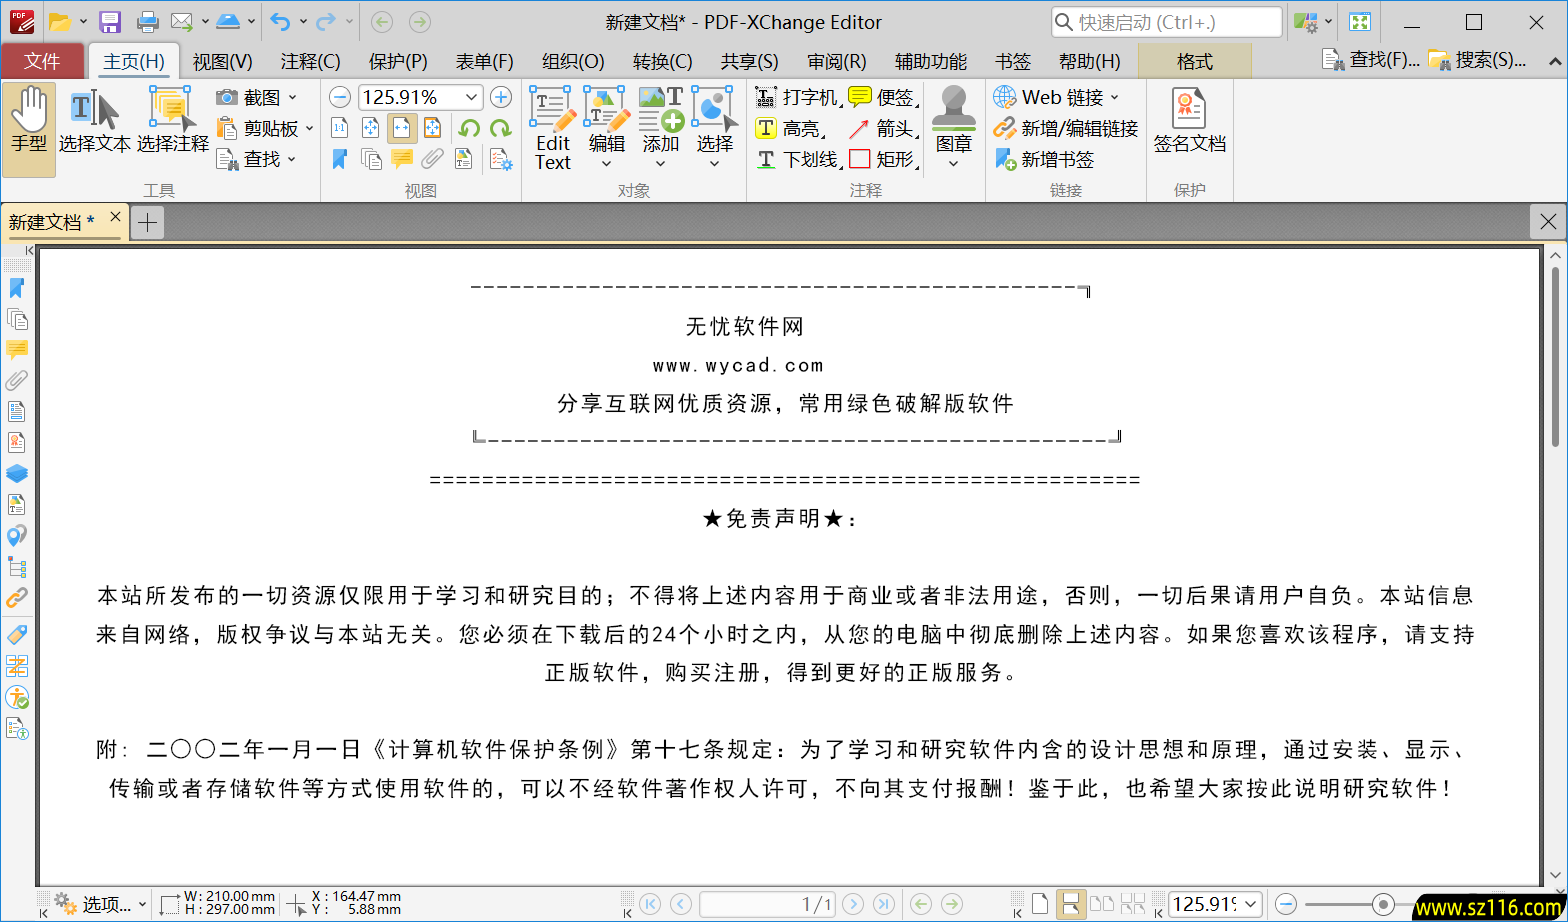Click the Quick Launch (快速启动) search field
The image size is (1568, 922).
[x=1166, y=21]
